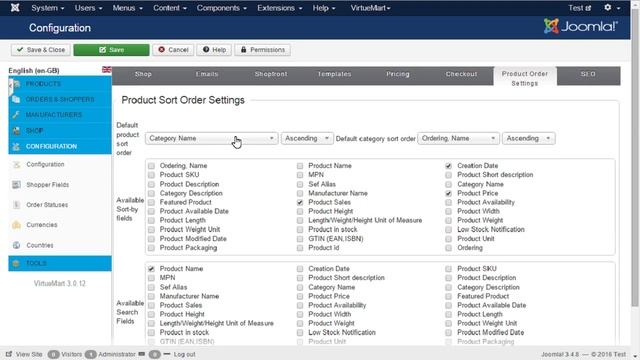
Task: Click the Configuration sub-item icon
Action: click(16, 164)
